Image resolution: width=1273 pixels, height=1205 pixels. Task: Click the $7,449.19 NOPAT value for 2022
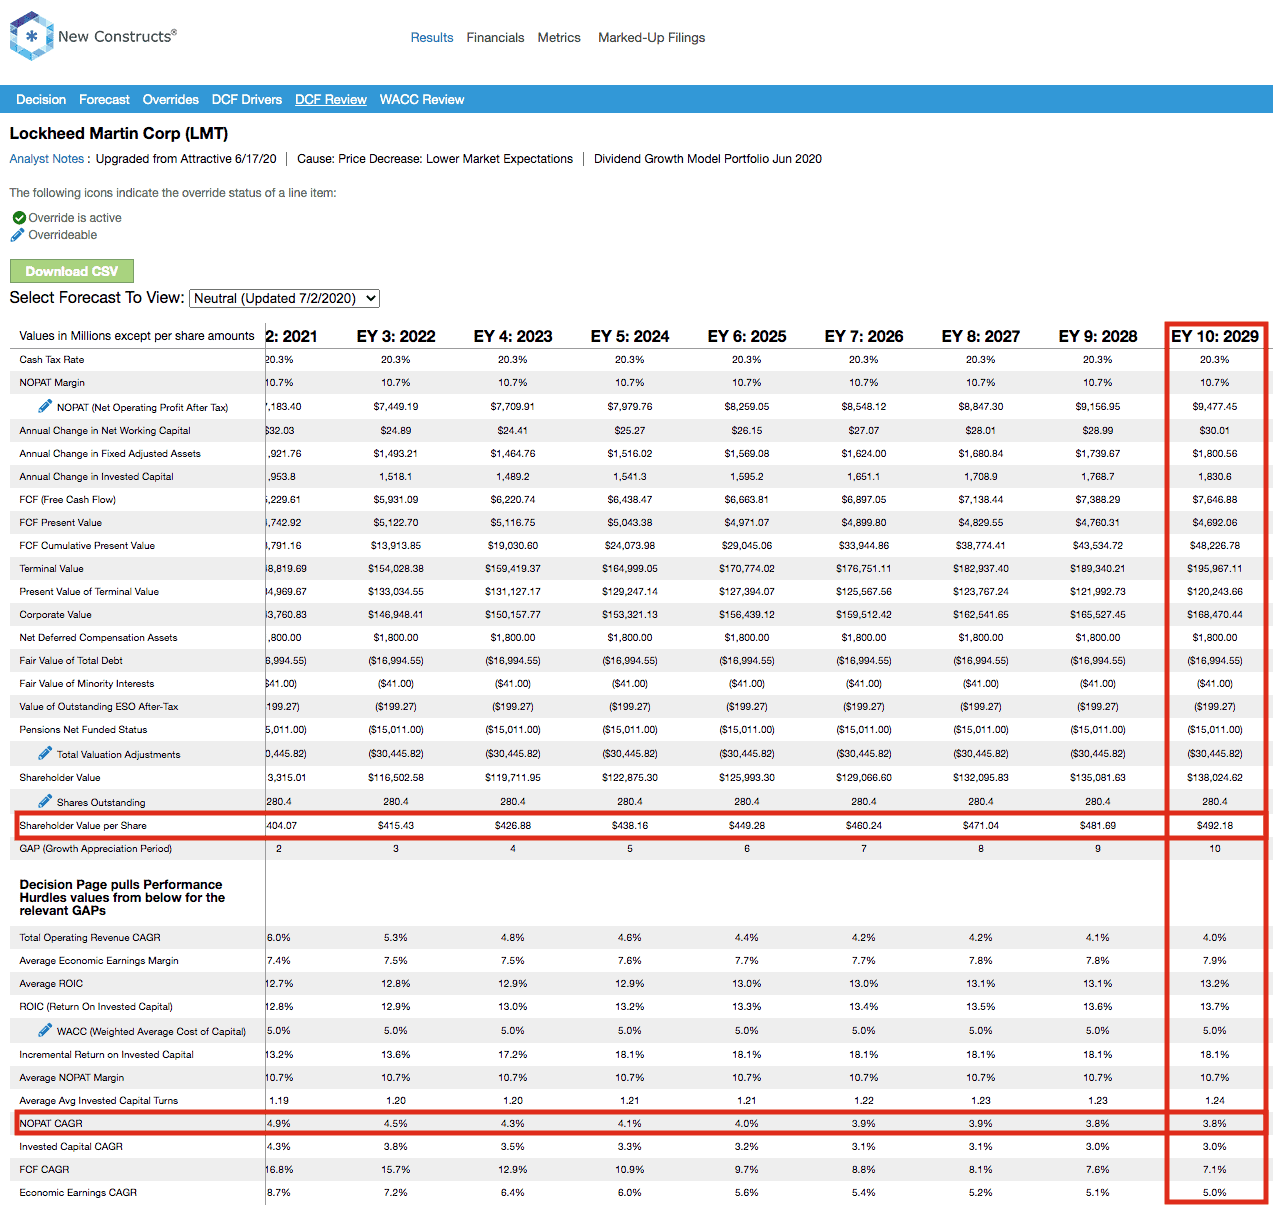pyautogui.click(x=396, y=407)
